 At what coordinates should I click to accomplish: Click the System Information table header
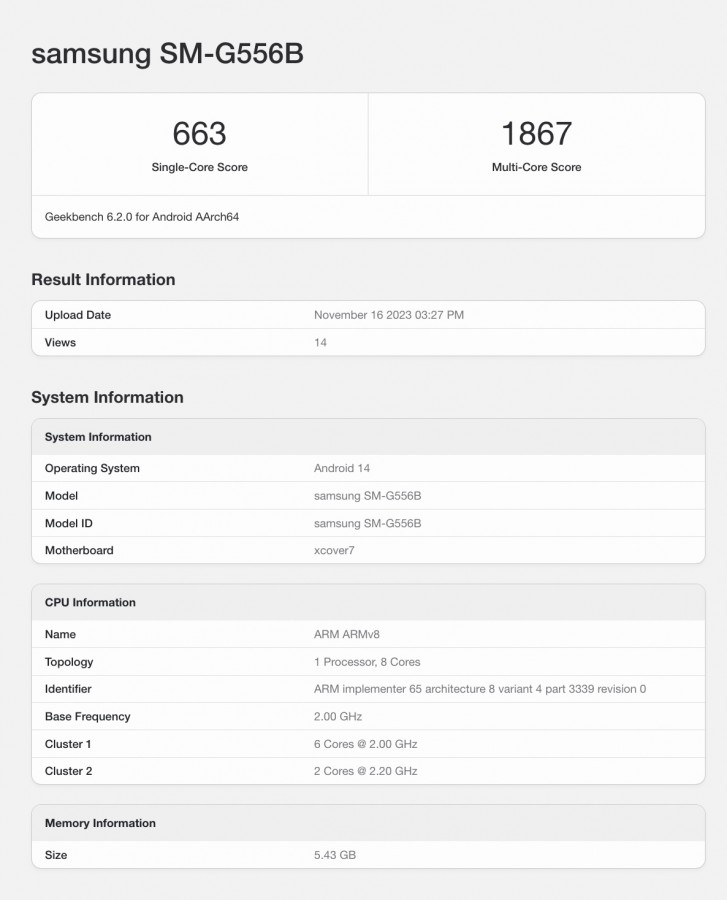click(98, 437)
